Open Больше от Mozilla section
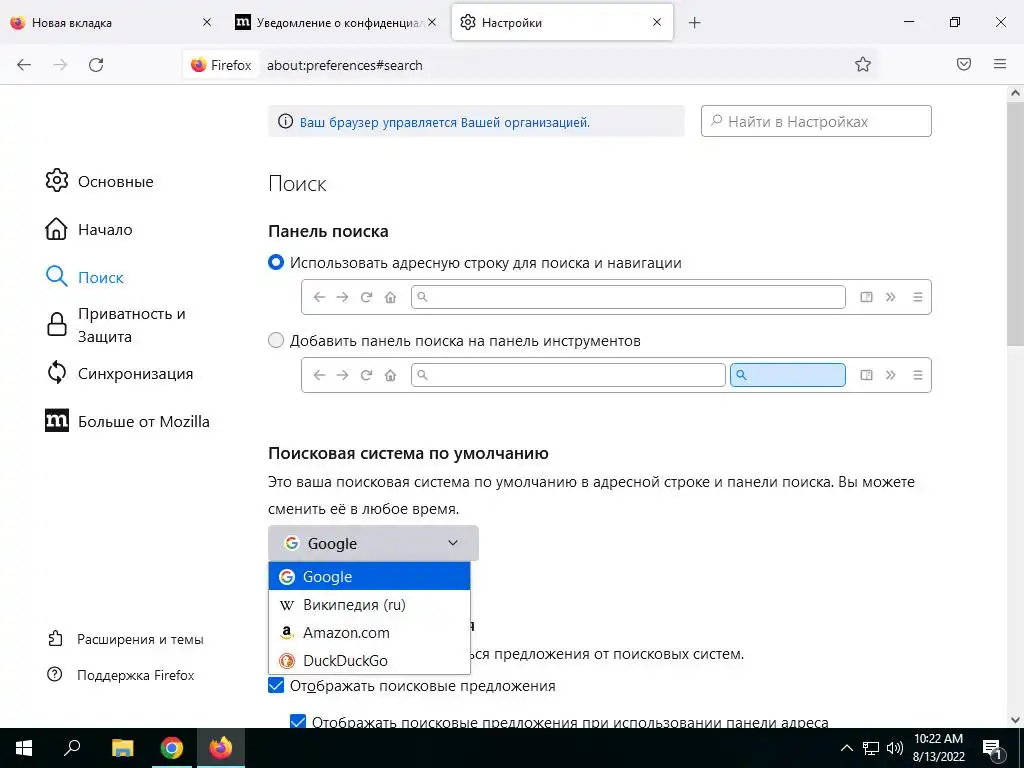This screenshot has width=1024, height=768. point(127,421)
